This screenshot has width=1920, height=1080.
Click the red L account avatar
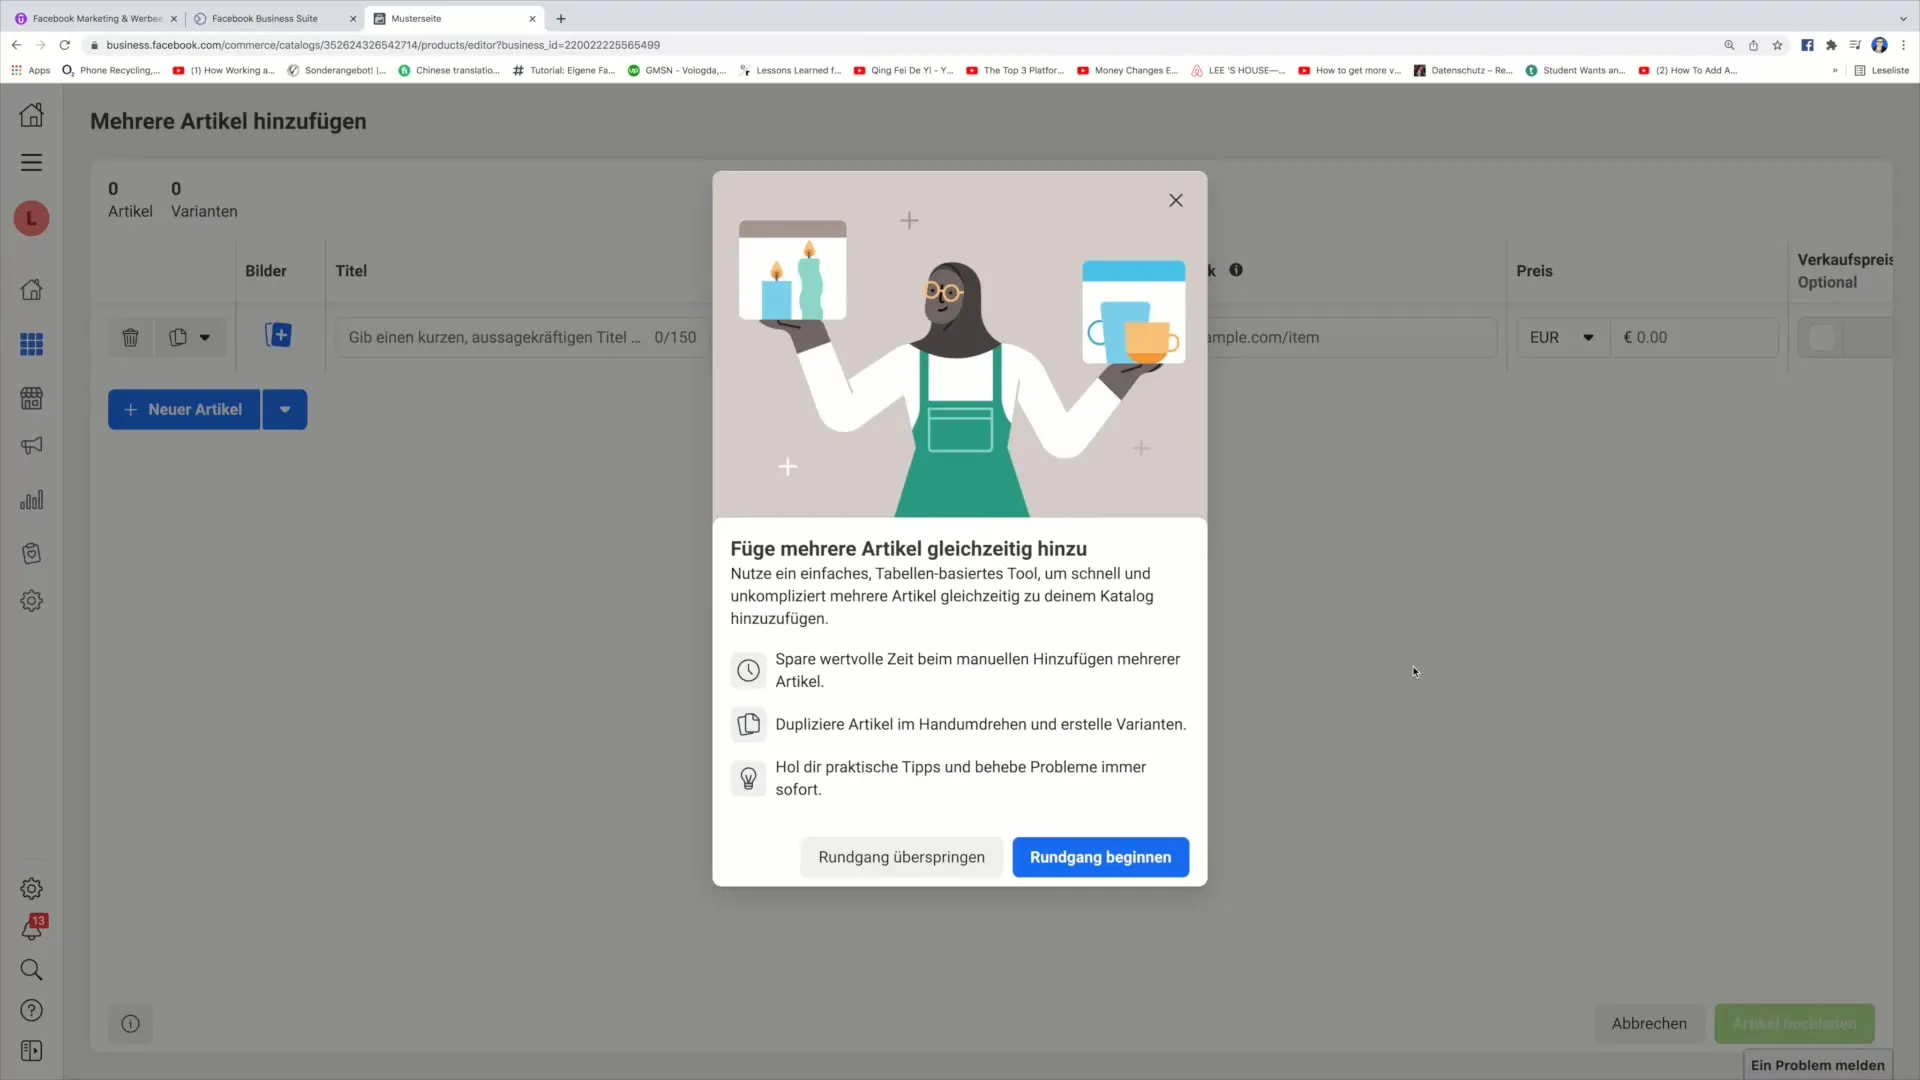31,218
